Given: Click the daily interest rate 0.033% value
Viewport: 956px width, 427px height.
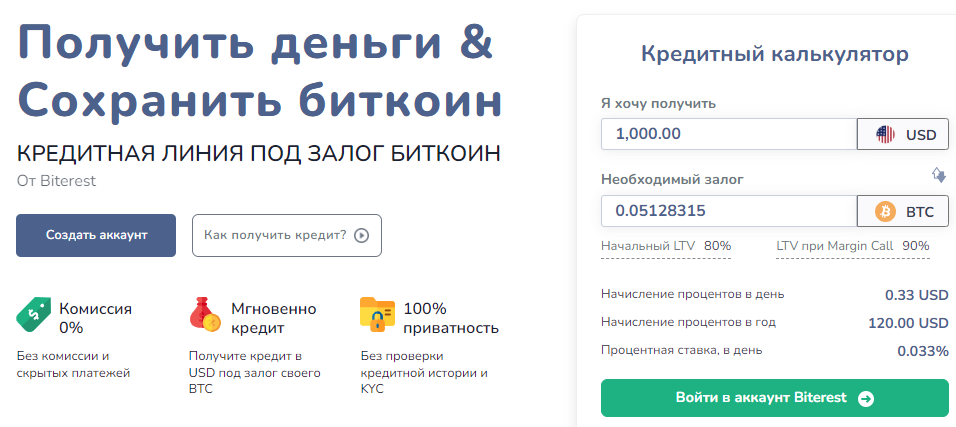Looking at the screenshot, I should coord(922,351).
